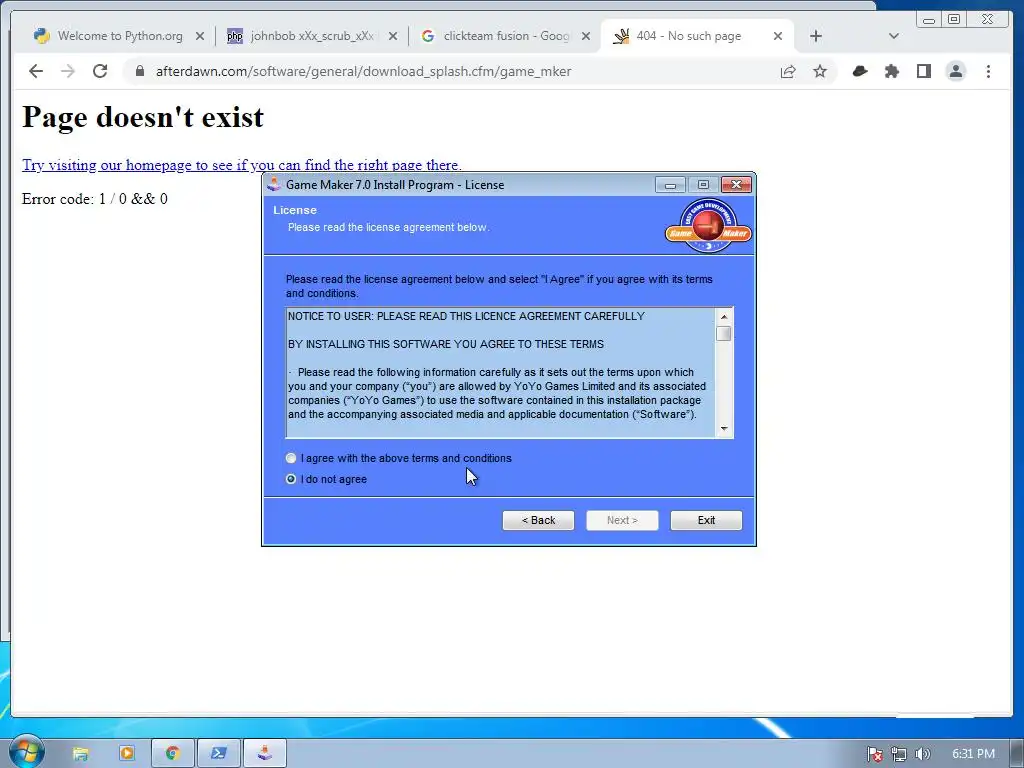
Task: Open the Windows Start menu
Action: [x=26, y=752]
